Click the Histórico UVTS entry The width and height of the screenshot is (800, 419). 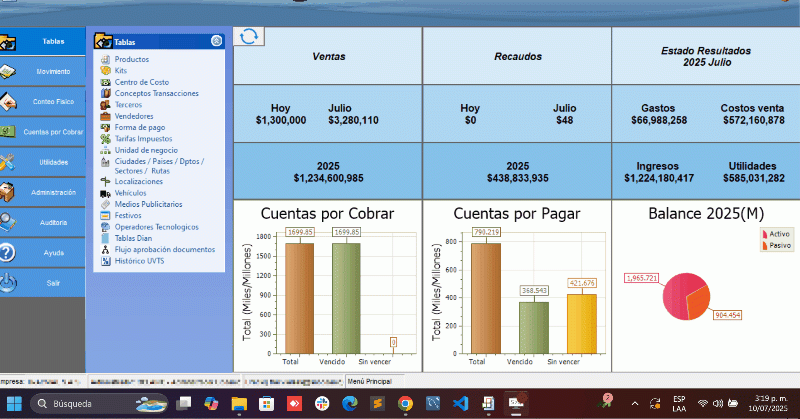[139, 261]
